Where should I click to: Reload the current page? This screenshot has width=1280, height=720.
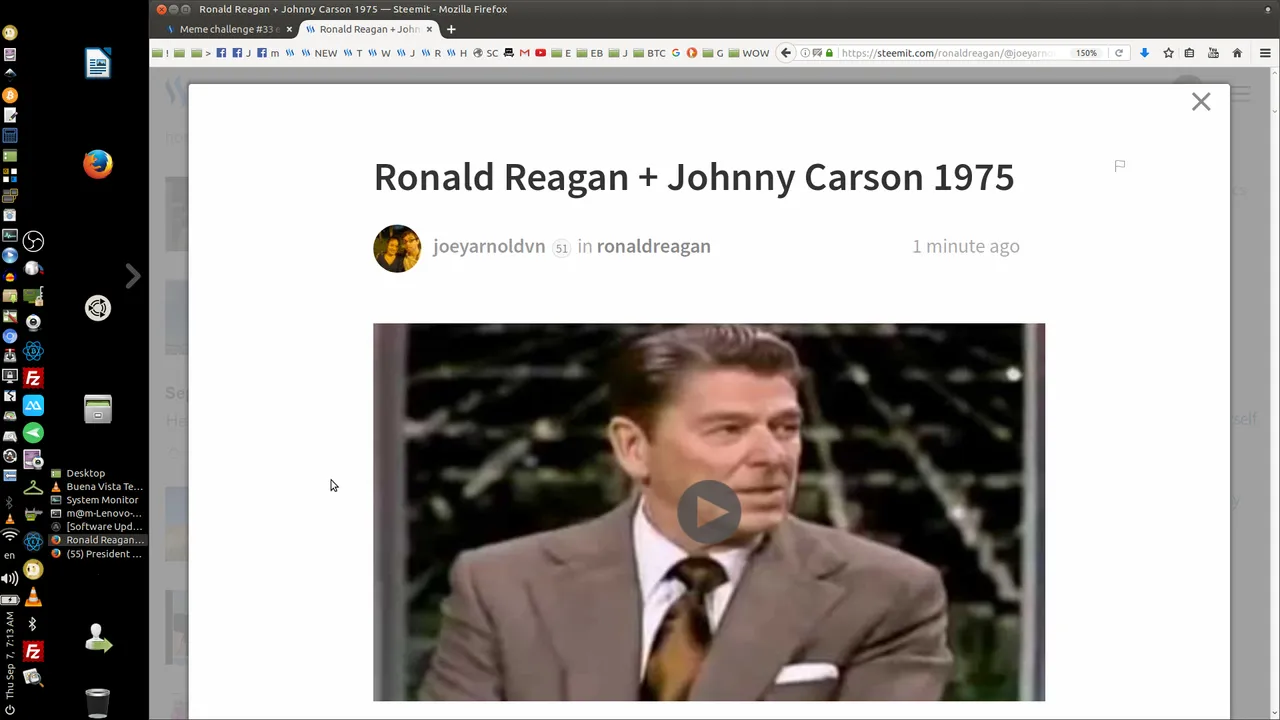click(1119, 53)
